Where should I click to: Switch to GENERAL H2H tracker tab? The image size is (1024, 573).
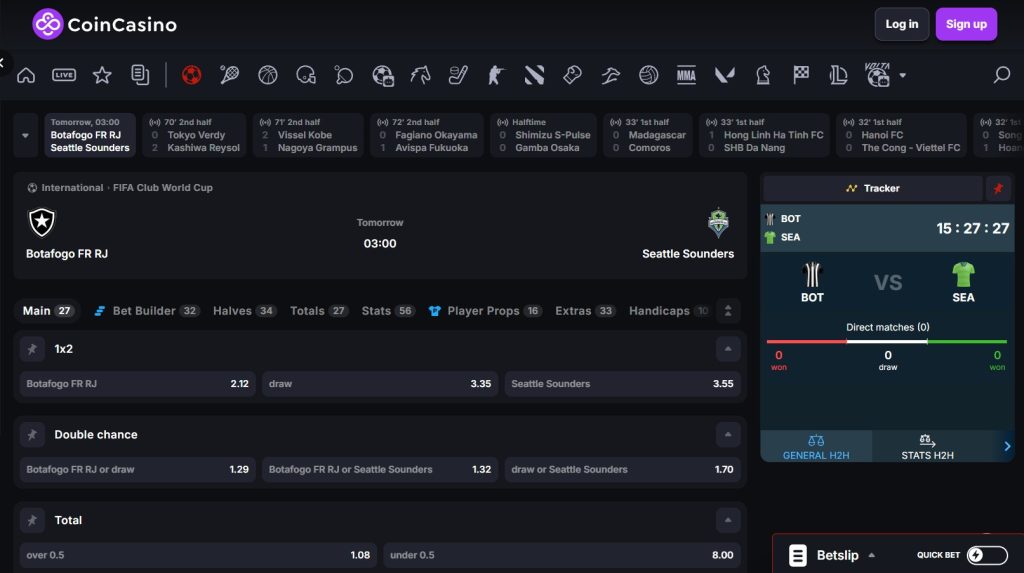816,447
